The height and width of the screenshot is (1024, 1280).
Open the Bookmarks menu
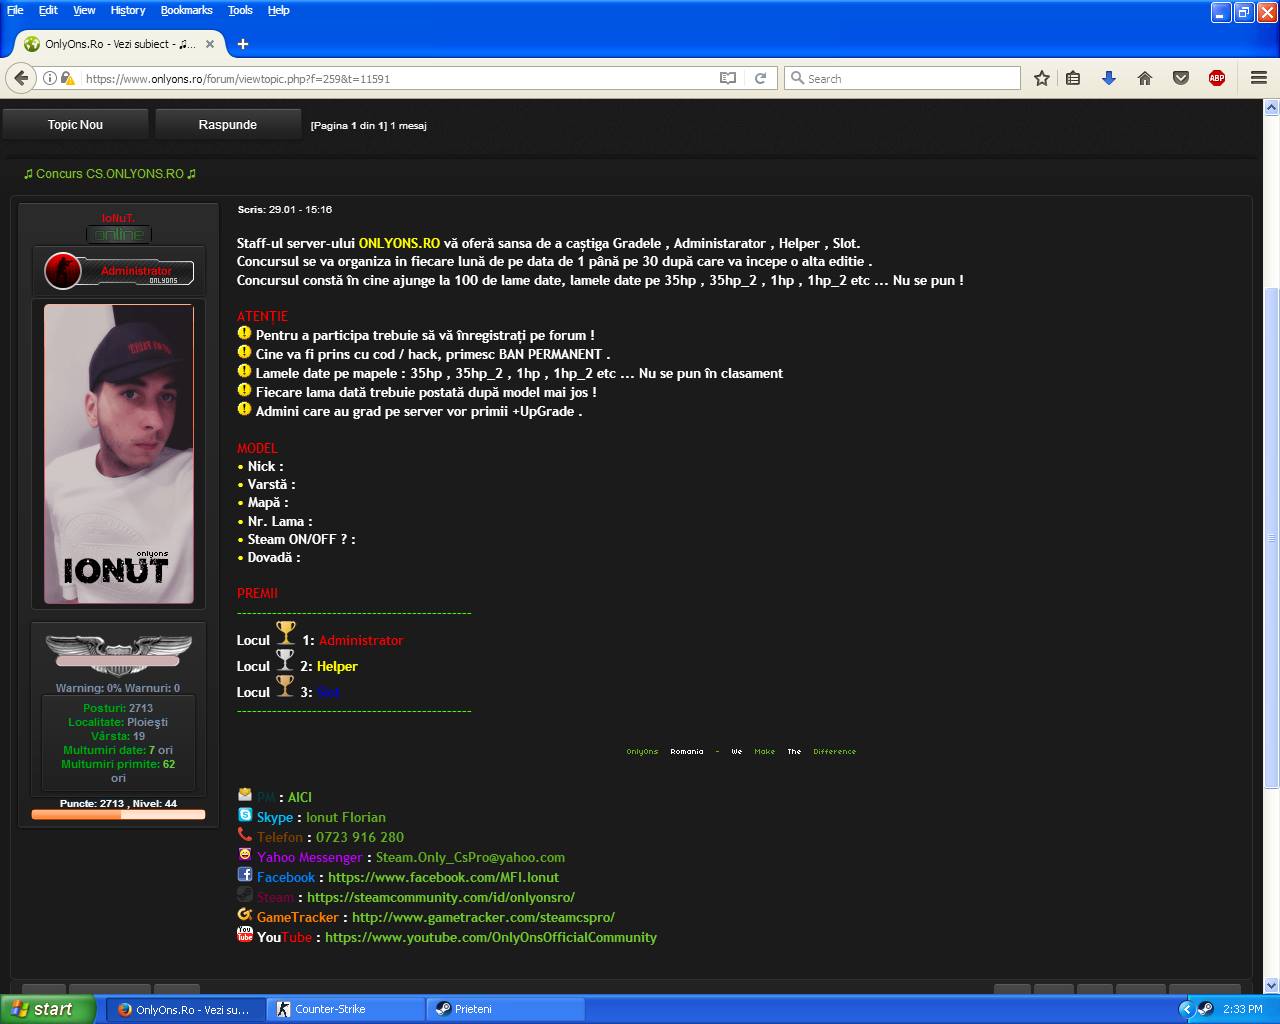(x=186, y=10)
